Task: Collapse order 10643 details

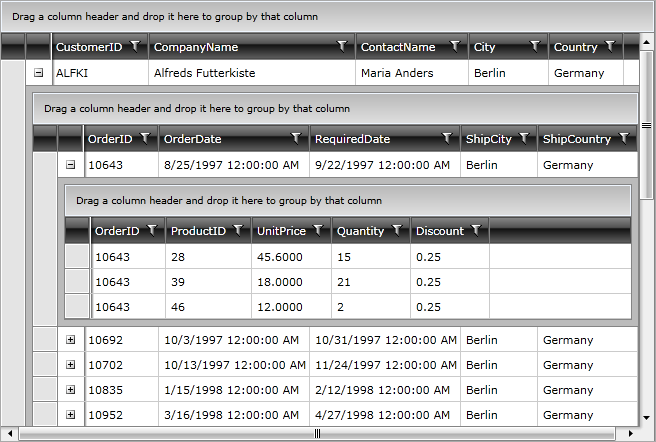Action: (70, 165)
